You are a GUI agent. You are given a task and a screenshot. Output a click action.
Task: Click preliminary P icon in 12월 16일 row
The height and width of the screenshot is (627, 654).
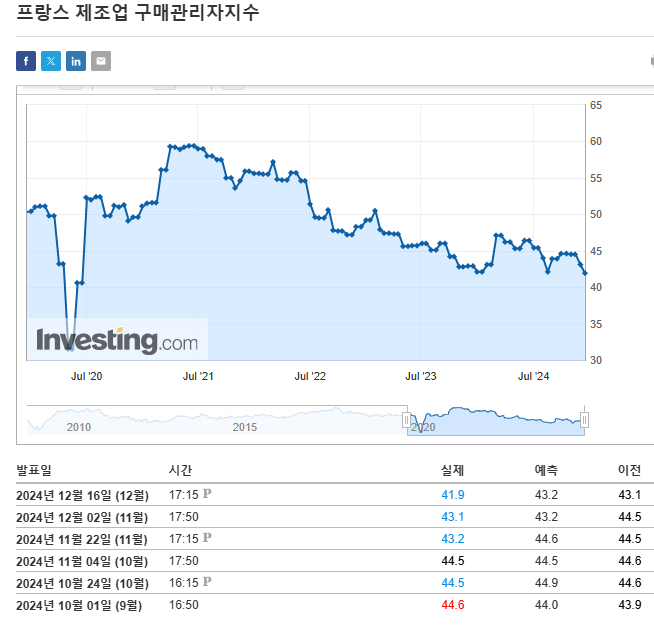207,494
